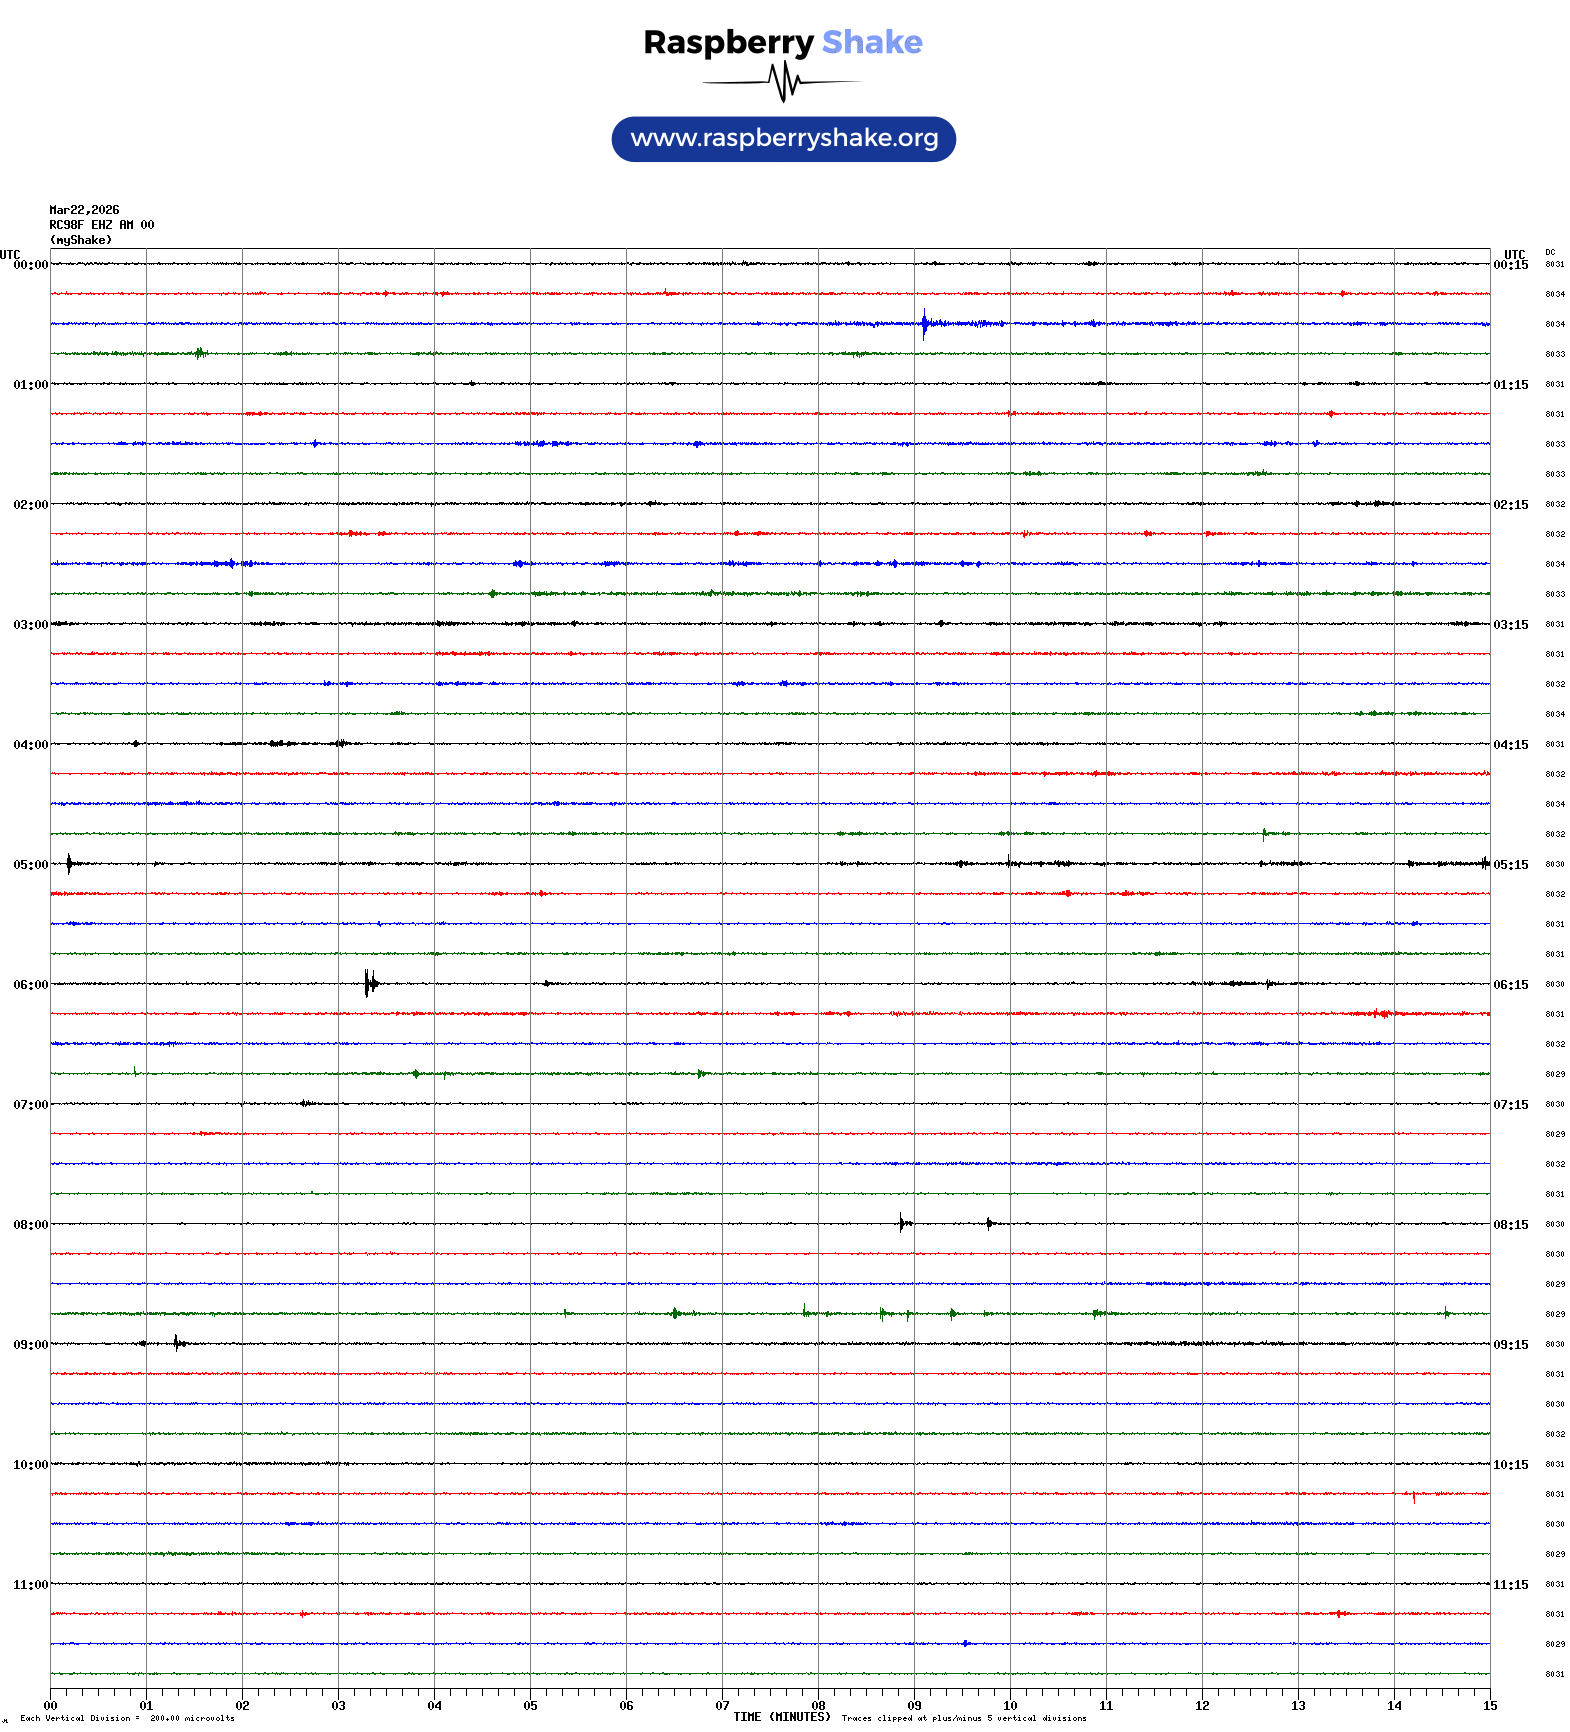Click the large blue spike near minute 09
Screen dimensions: 1570x1732
click(924, 323)
